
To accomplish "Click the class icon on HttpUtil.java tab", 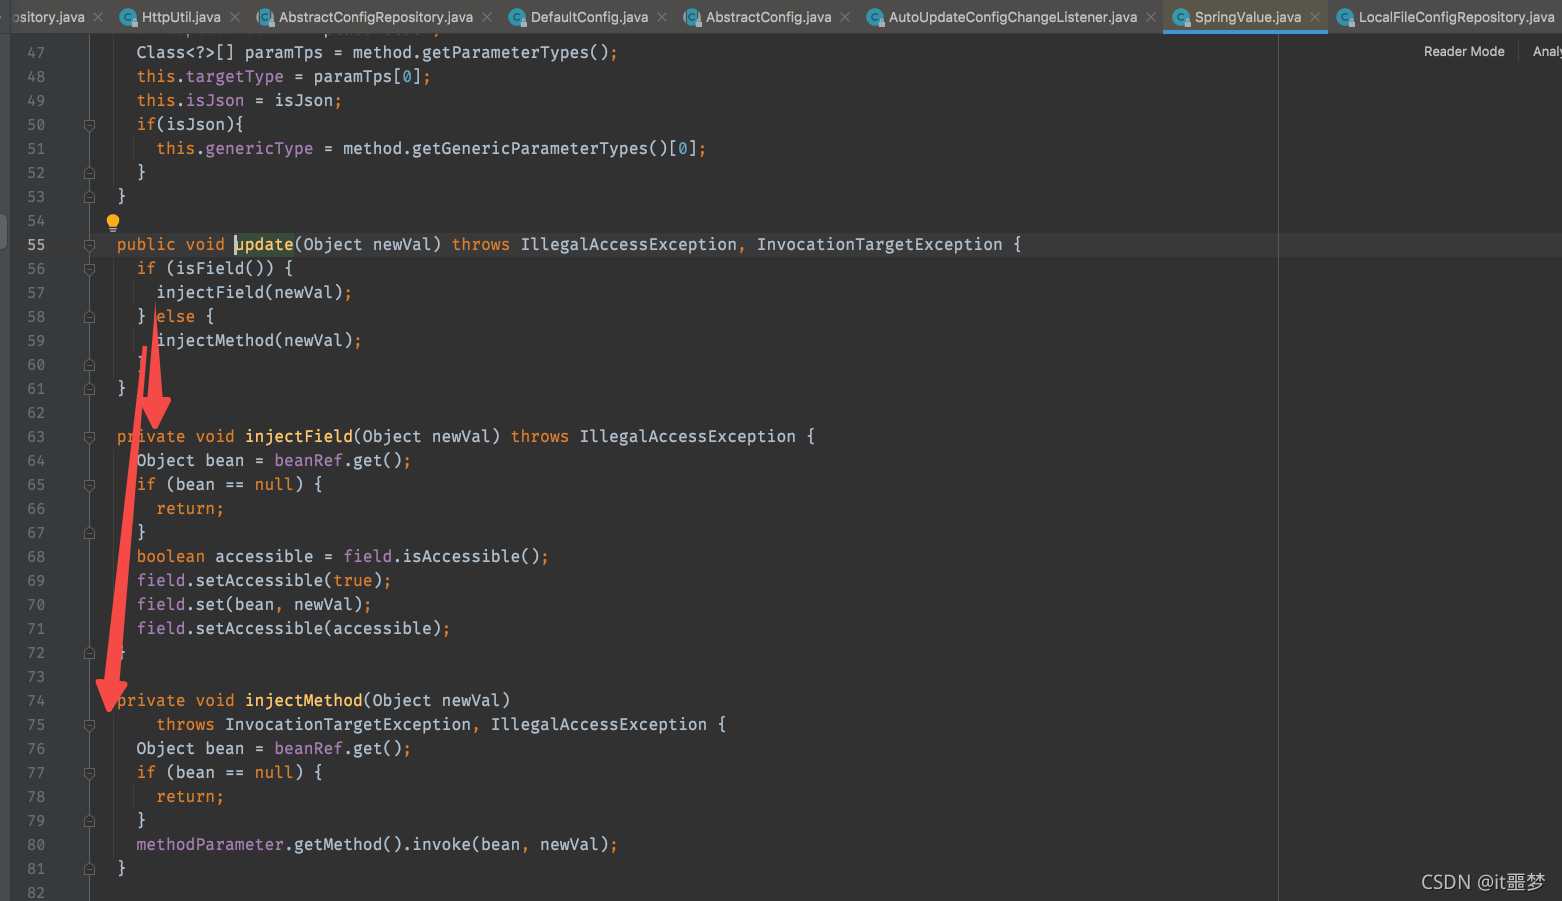I will pyautogui.click(x=128, y=17).
